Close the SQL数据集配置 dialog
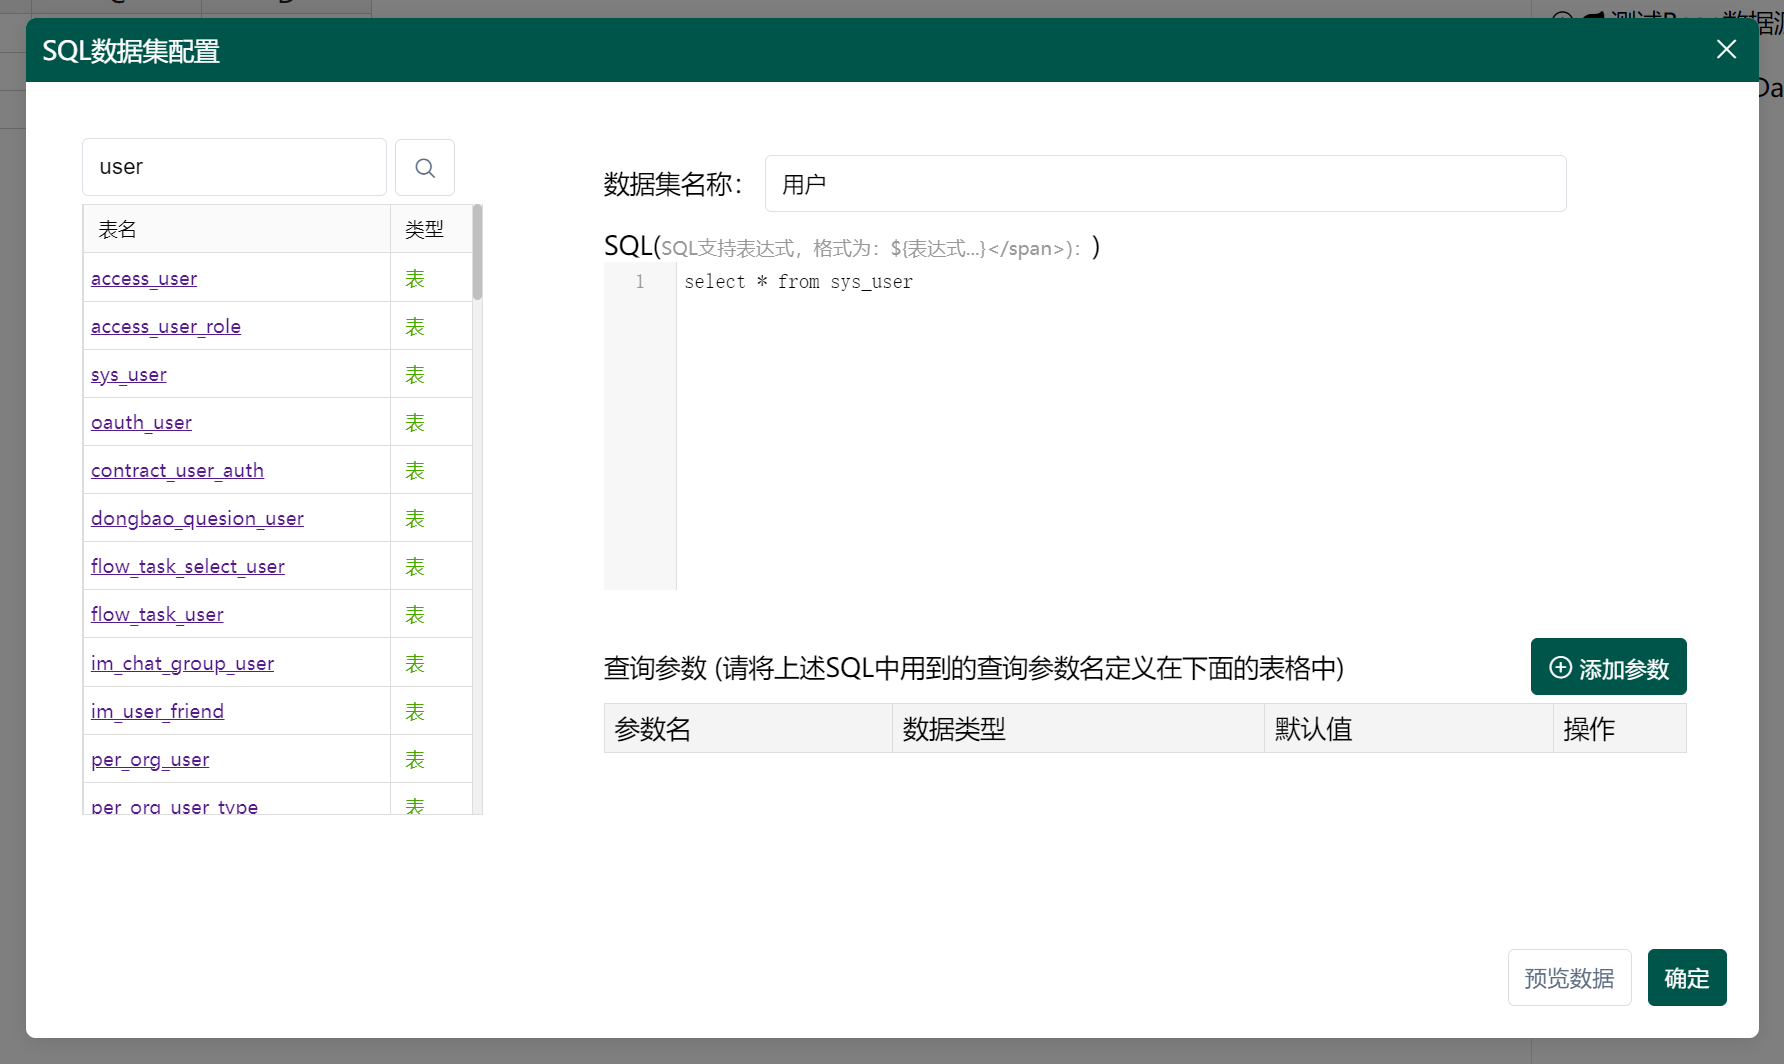 pyautogui.click(x=1726, y=49)
